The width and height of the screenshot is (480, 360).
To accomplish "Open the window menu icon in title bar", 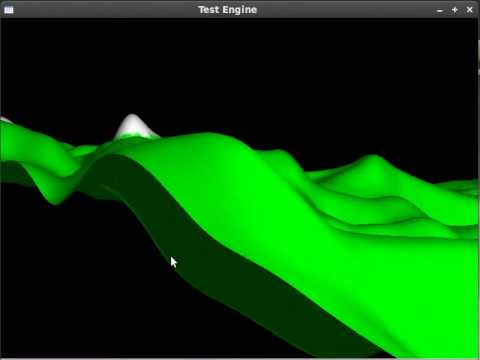I will point(9,10).
